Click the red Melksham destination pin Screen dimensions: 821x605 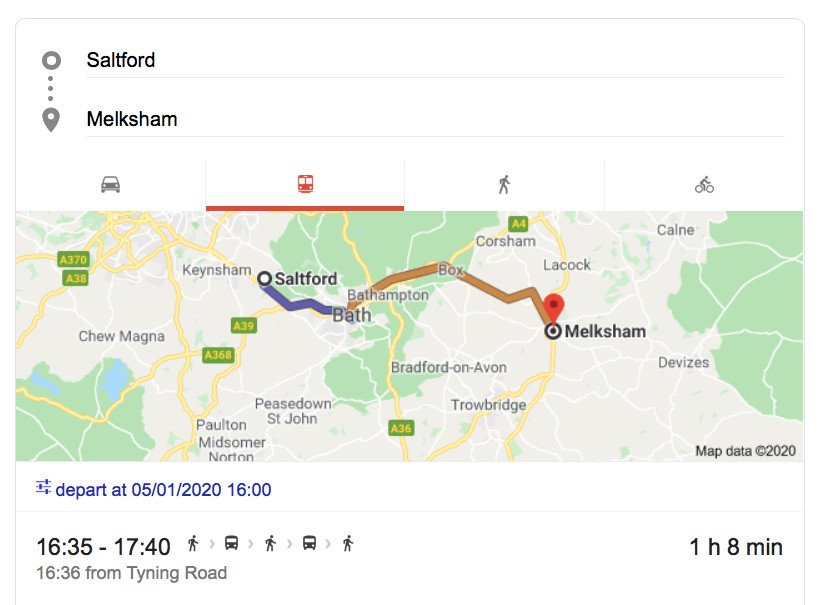pyautogui.click(x=553, y=306)
